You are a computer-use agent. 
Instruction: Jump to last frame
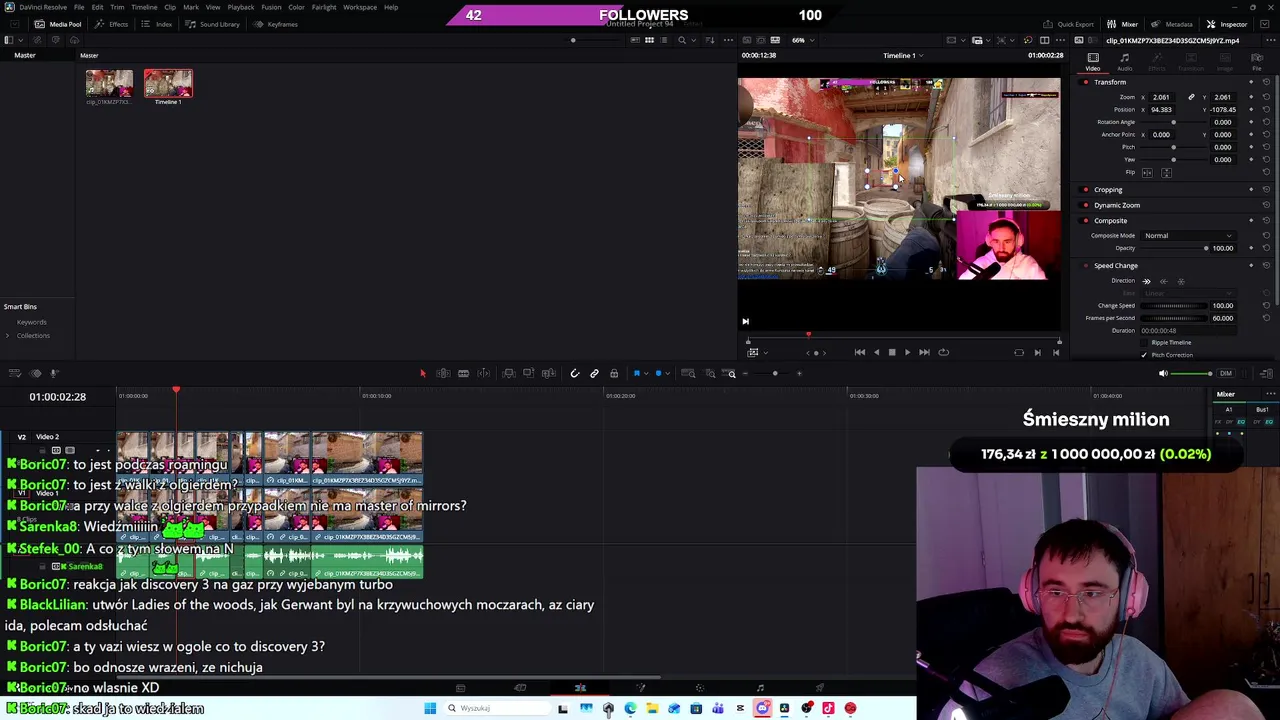(924, 352)
